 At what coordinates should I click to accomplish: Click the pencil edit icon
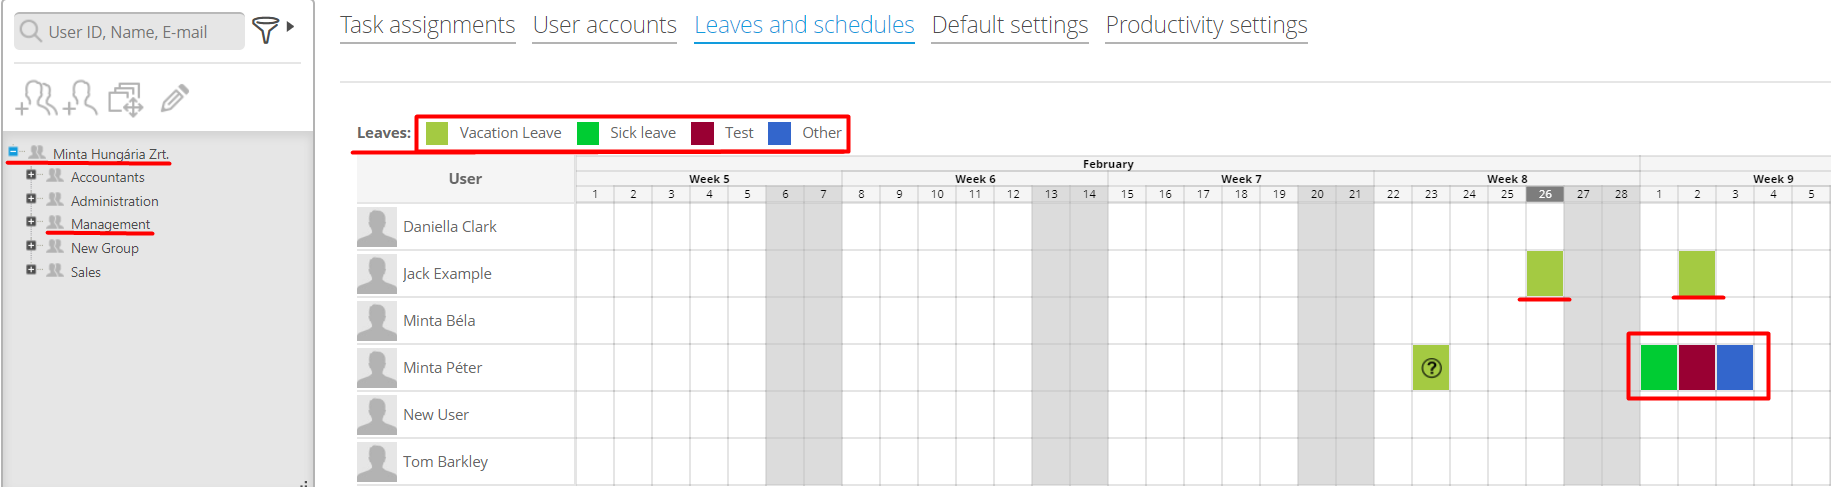(174, 98)
